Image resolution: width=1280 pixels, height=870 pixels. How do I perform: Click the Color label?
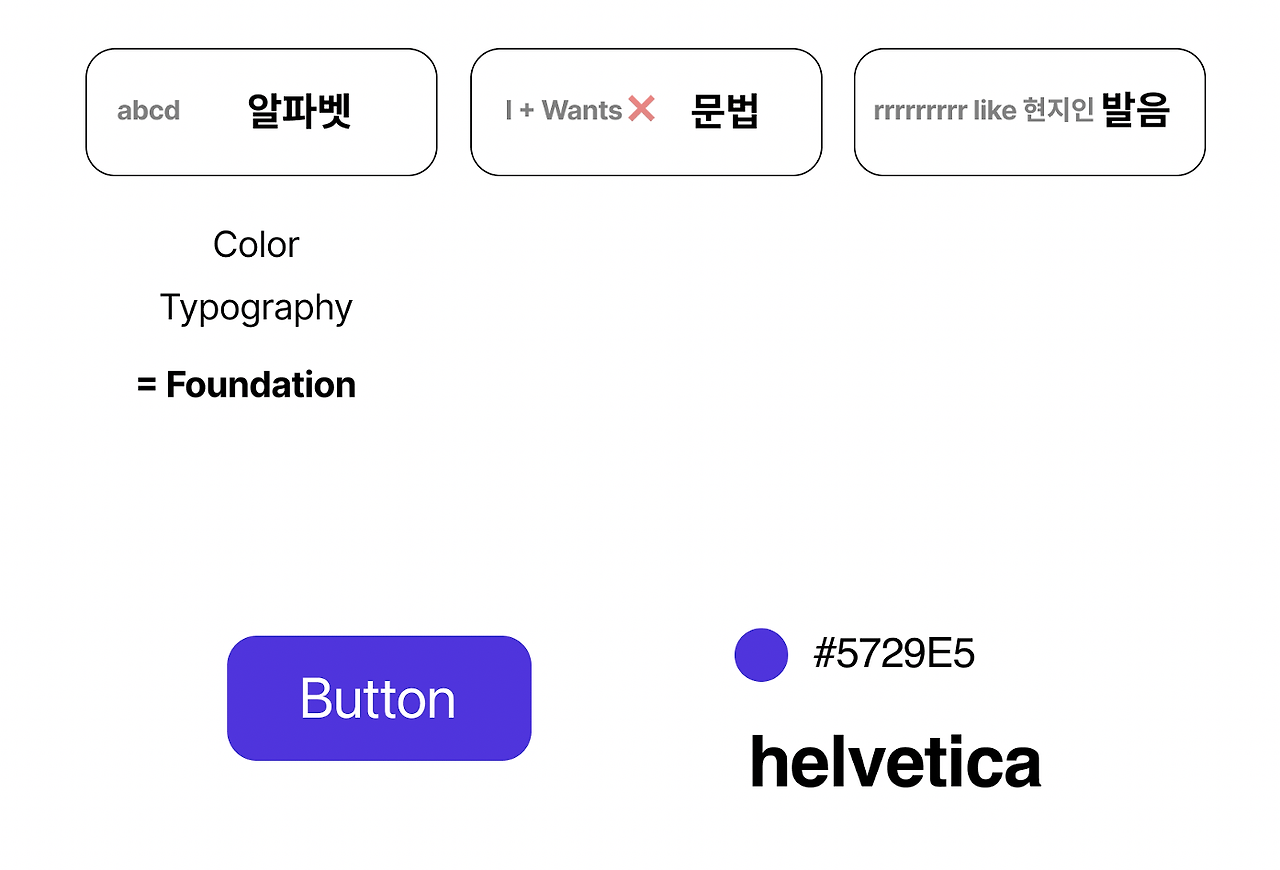256,245
